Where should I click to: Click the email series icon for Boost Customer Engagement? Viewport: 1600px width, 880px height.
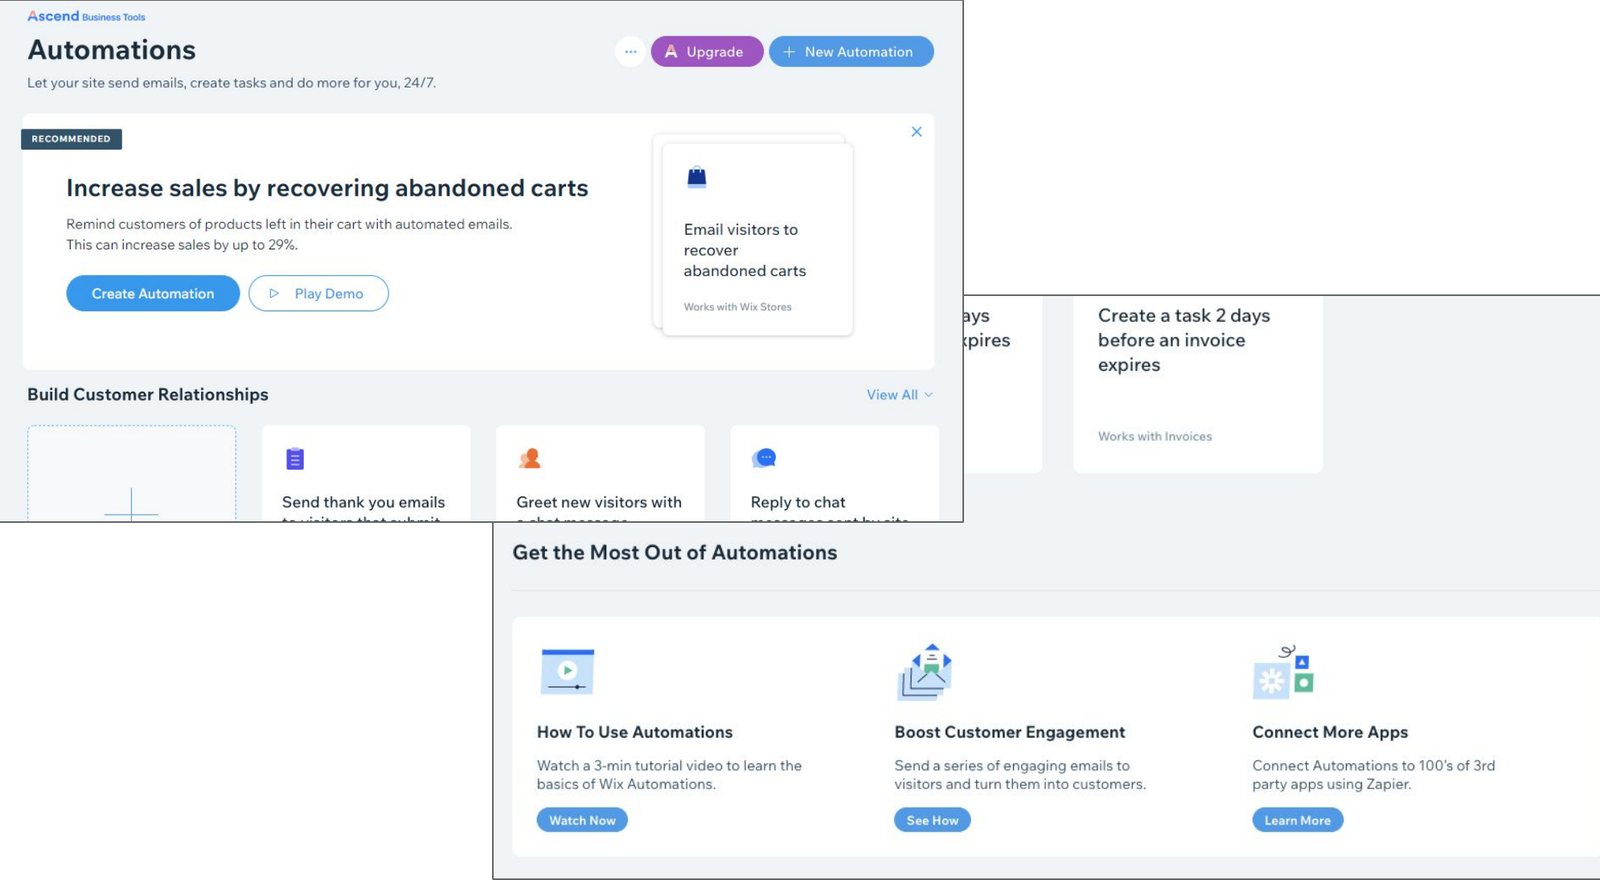(x=924, y=671)
